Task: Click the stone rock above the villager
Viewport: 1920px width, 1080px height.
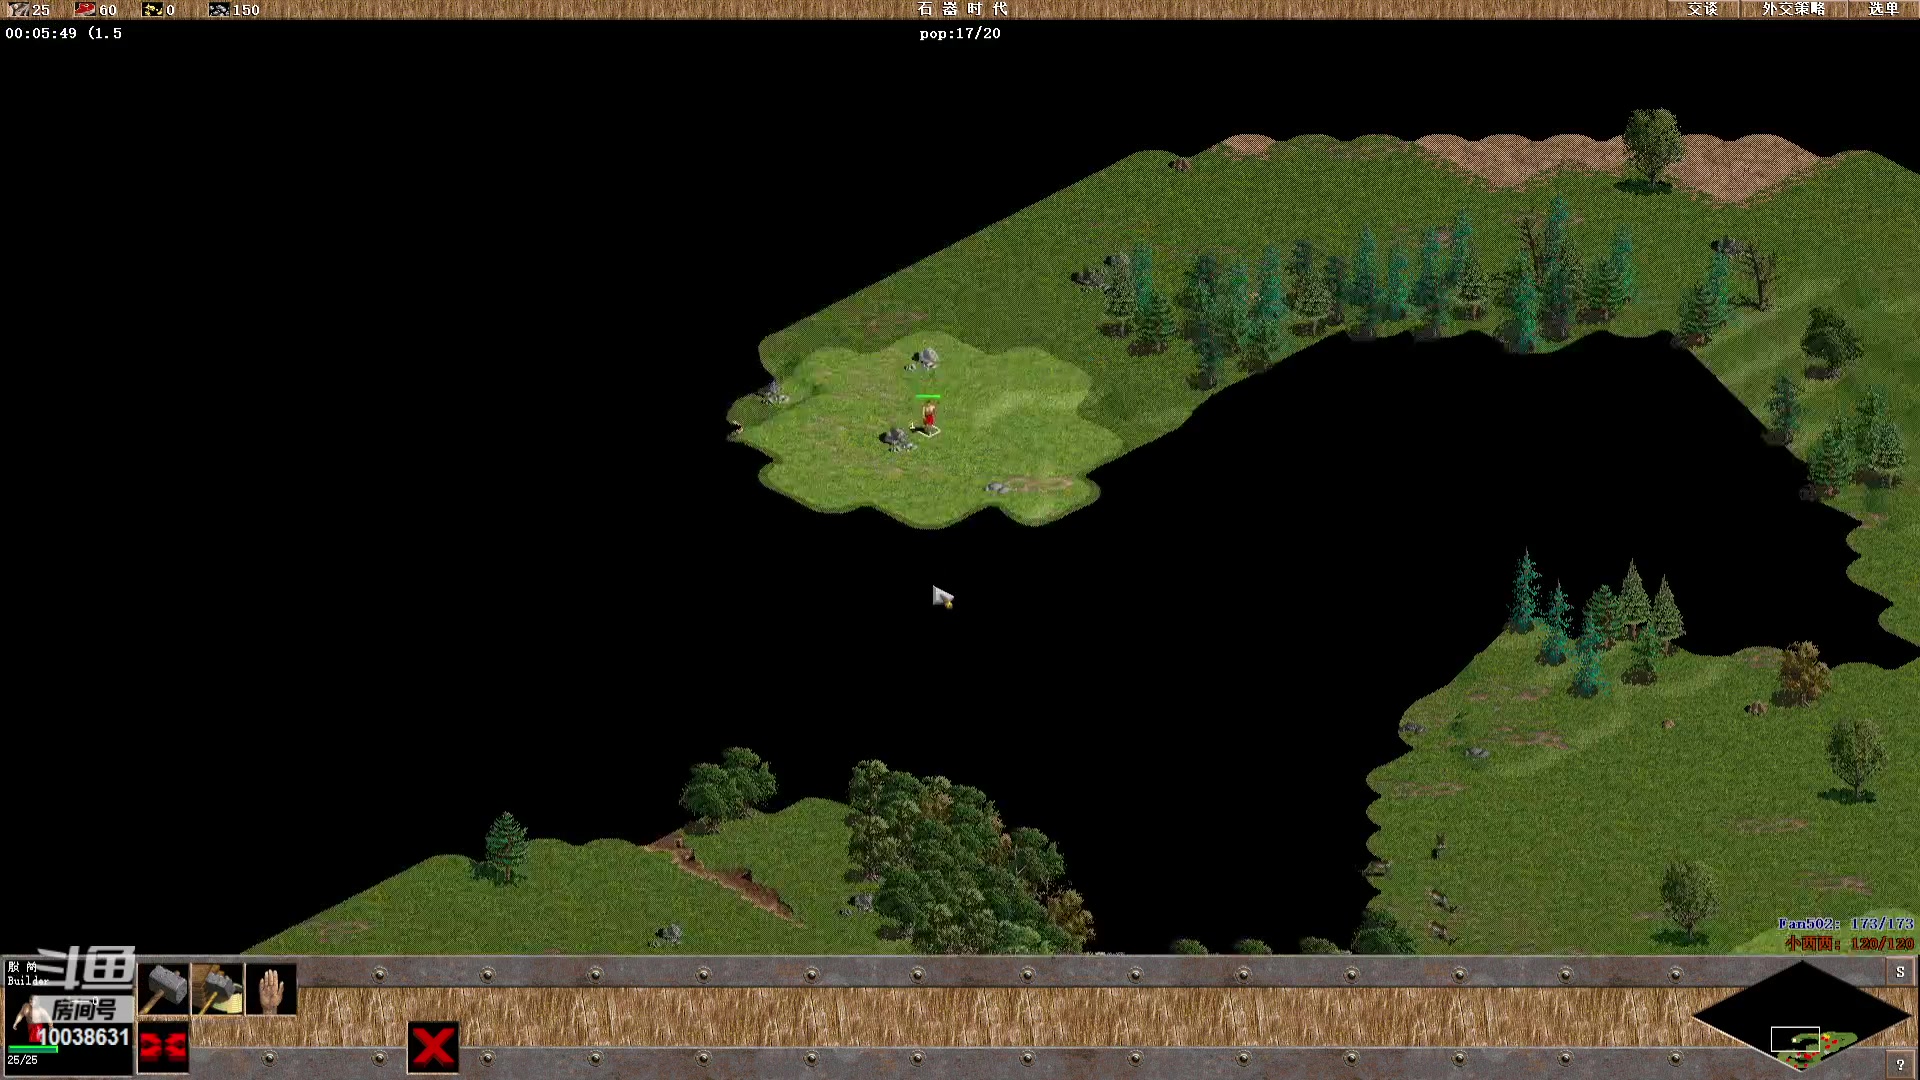Action: (925, 358)
